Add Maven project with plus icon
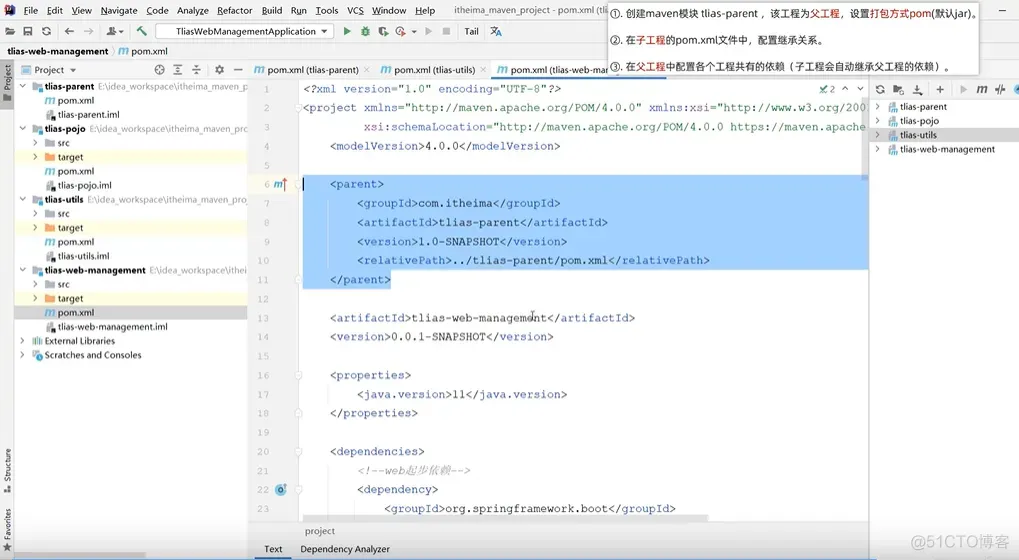 pyautogui.click(x=940, y=90)
